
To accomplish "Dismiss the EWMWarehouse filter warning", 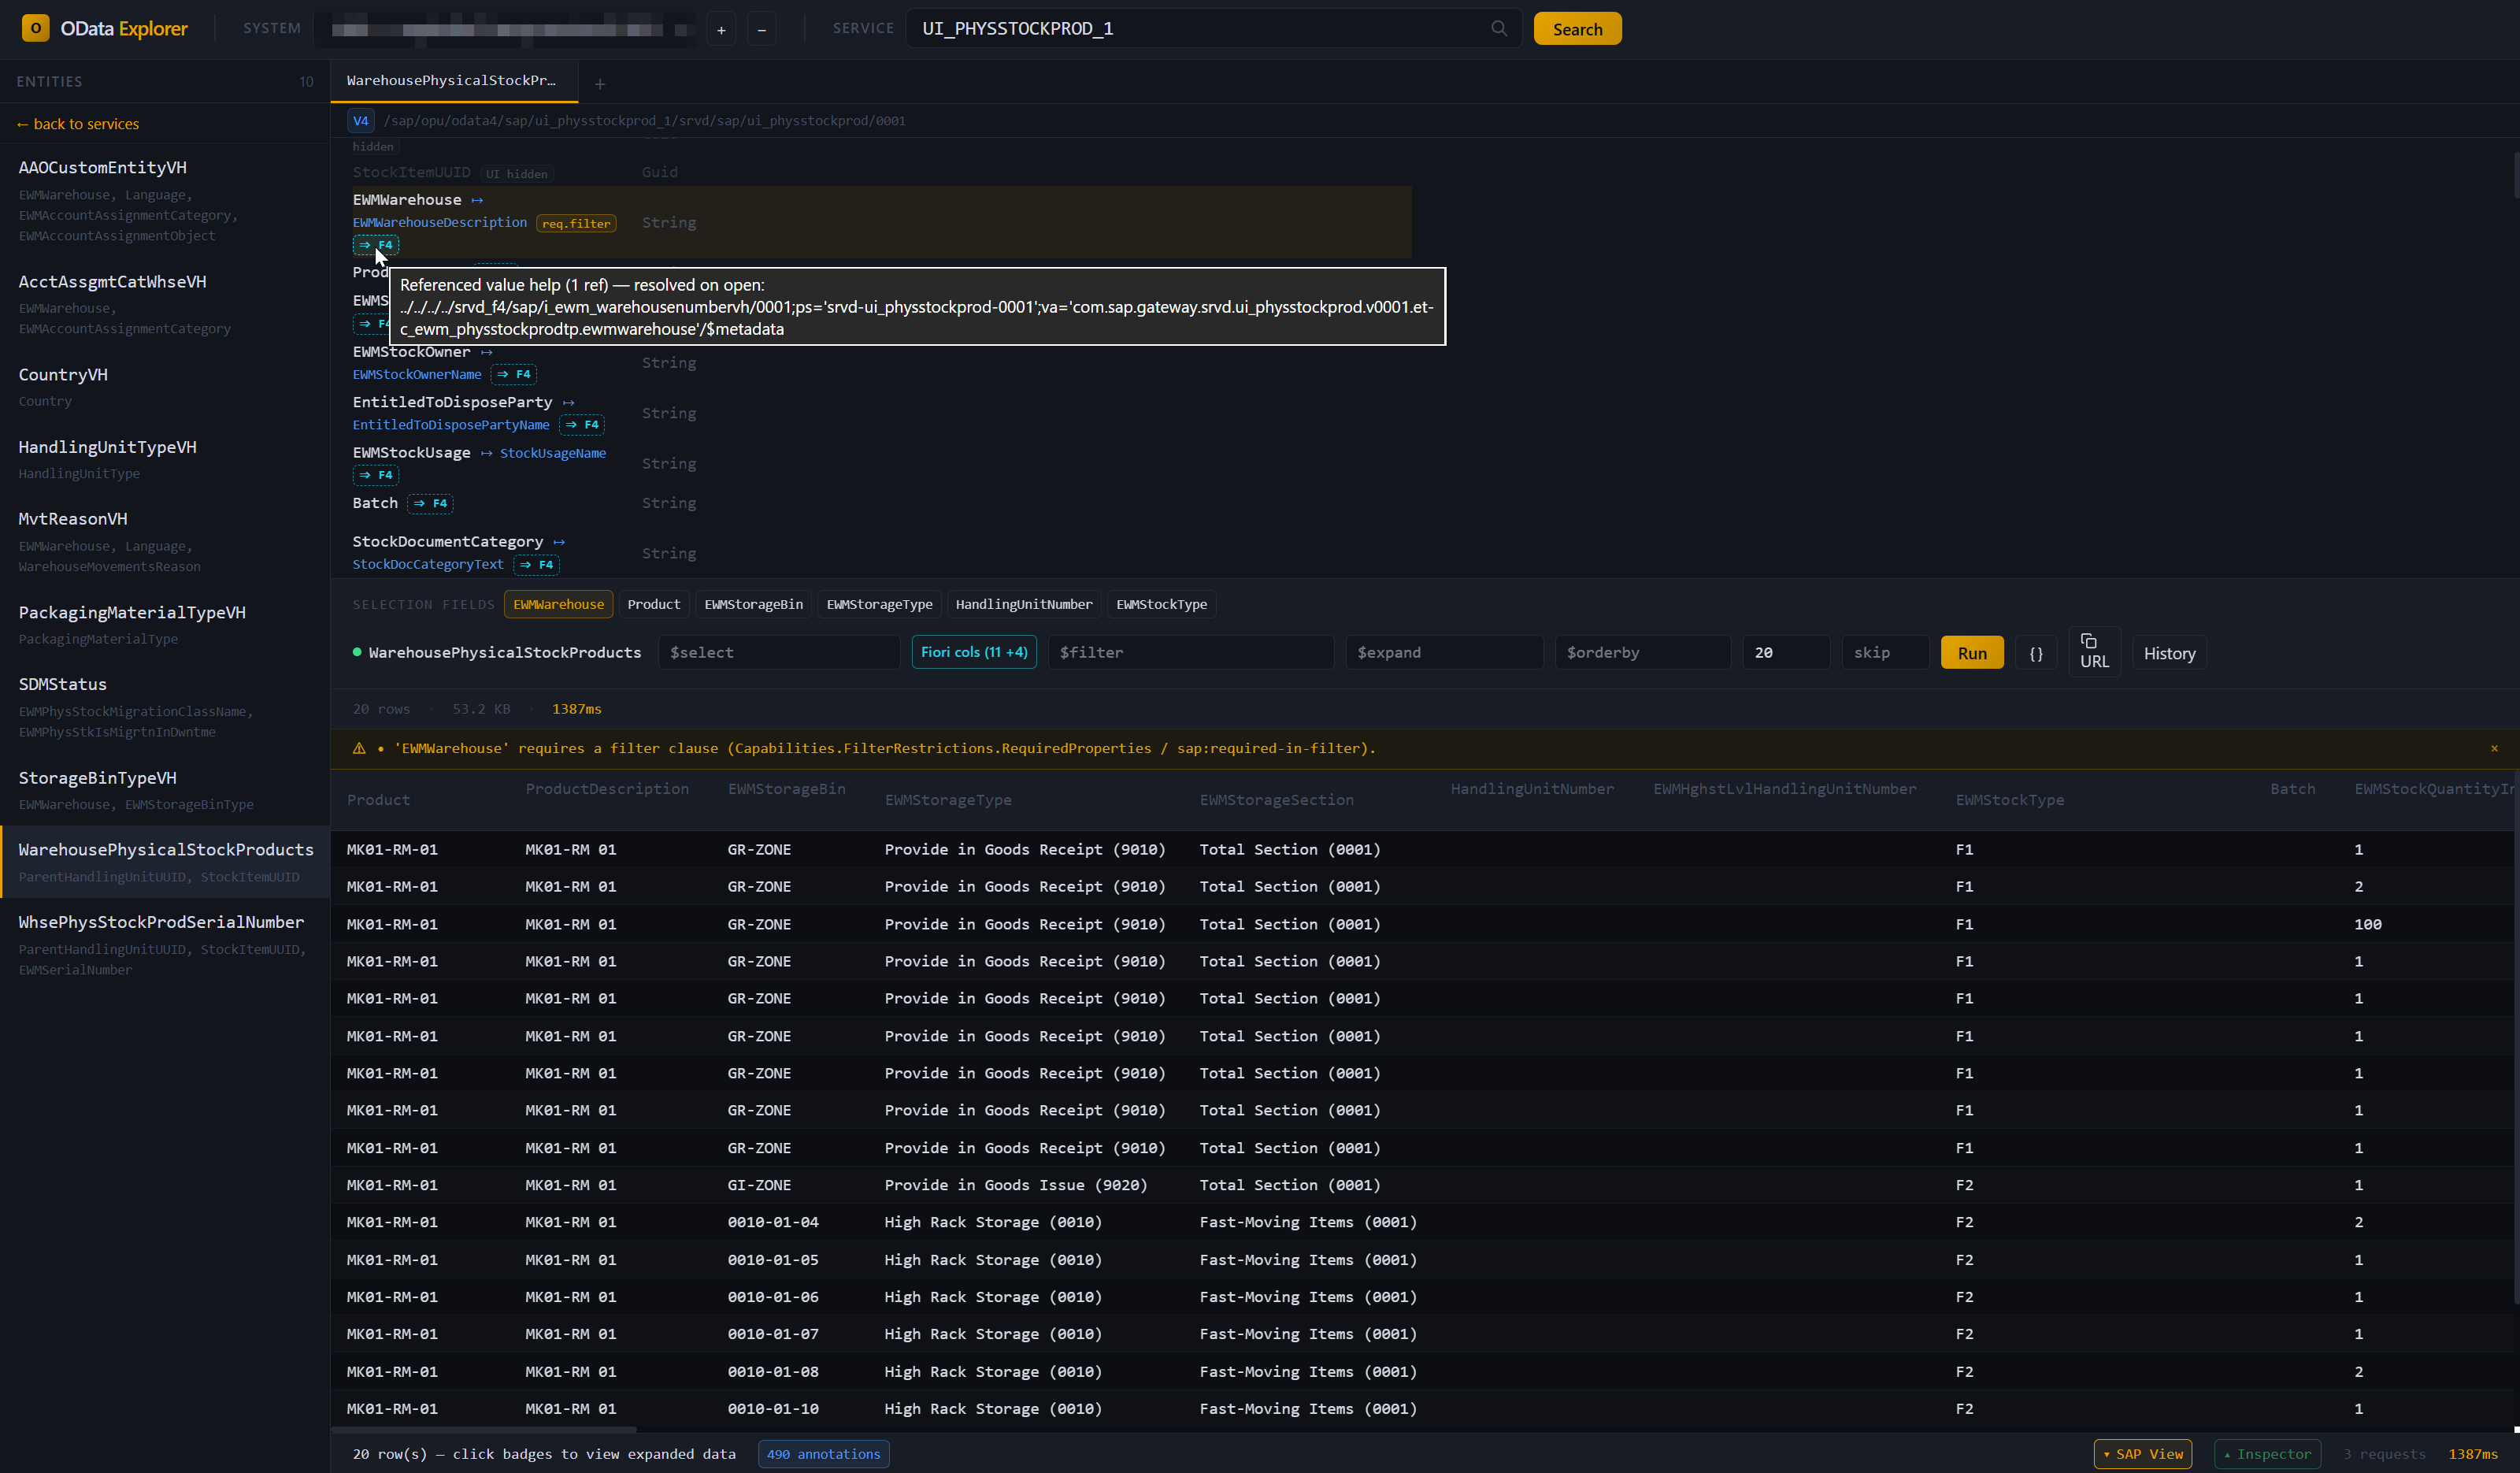I will point(2494,748).
